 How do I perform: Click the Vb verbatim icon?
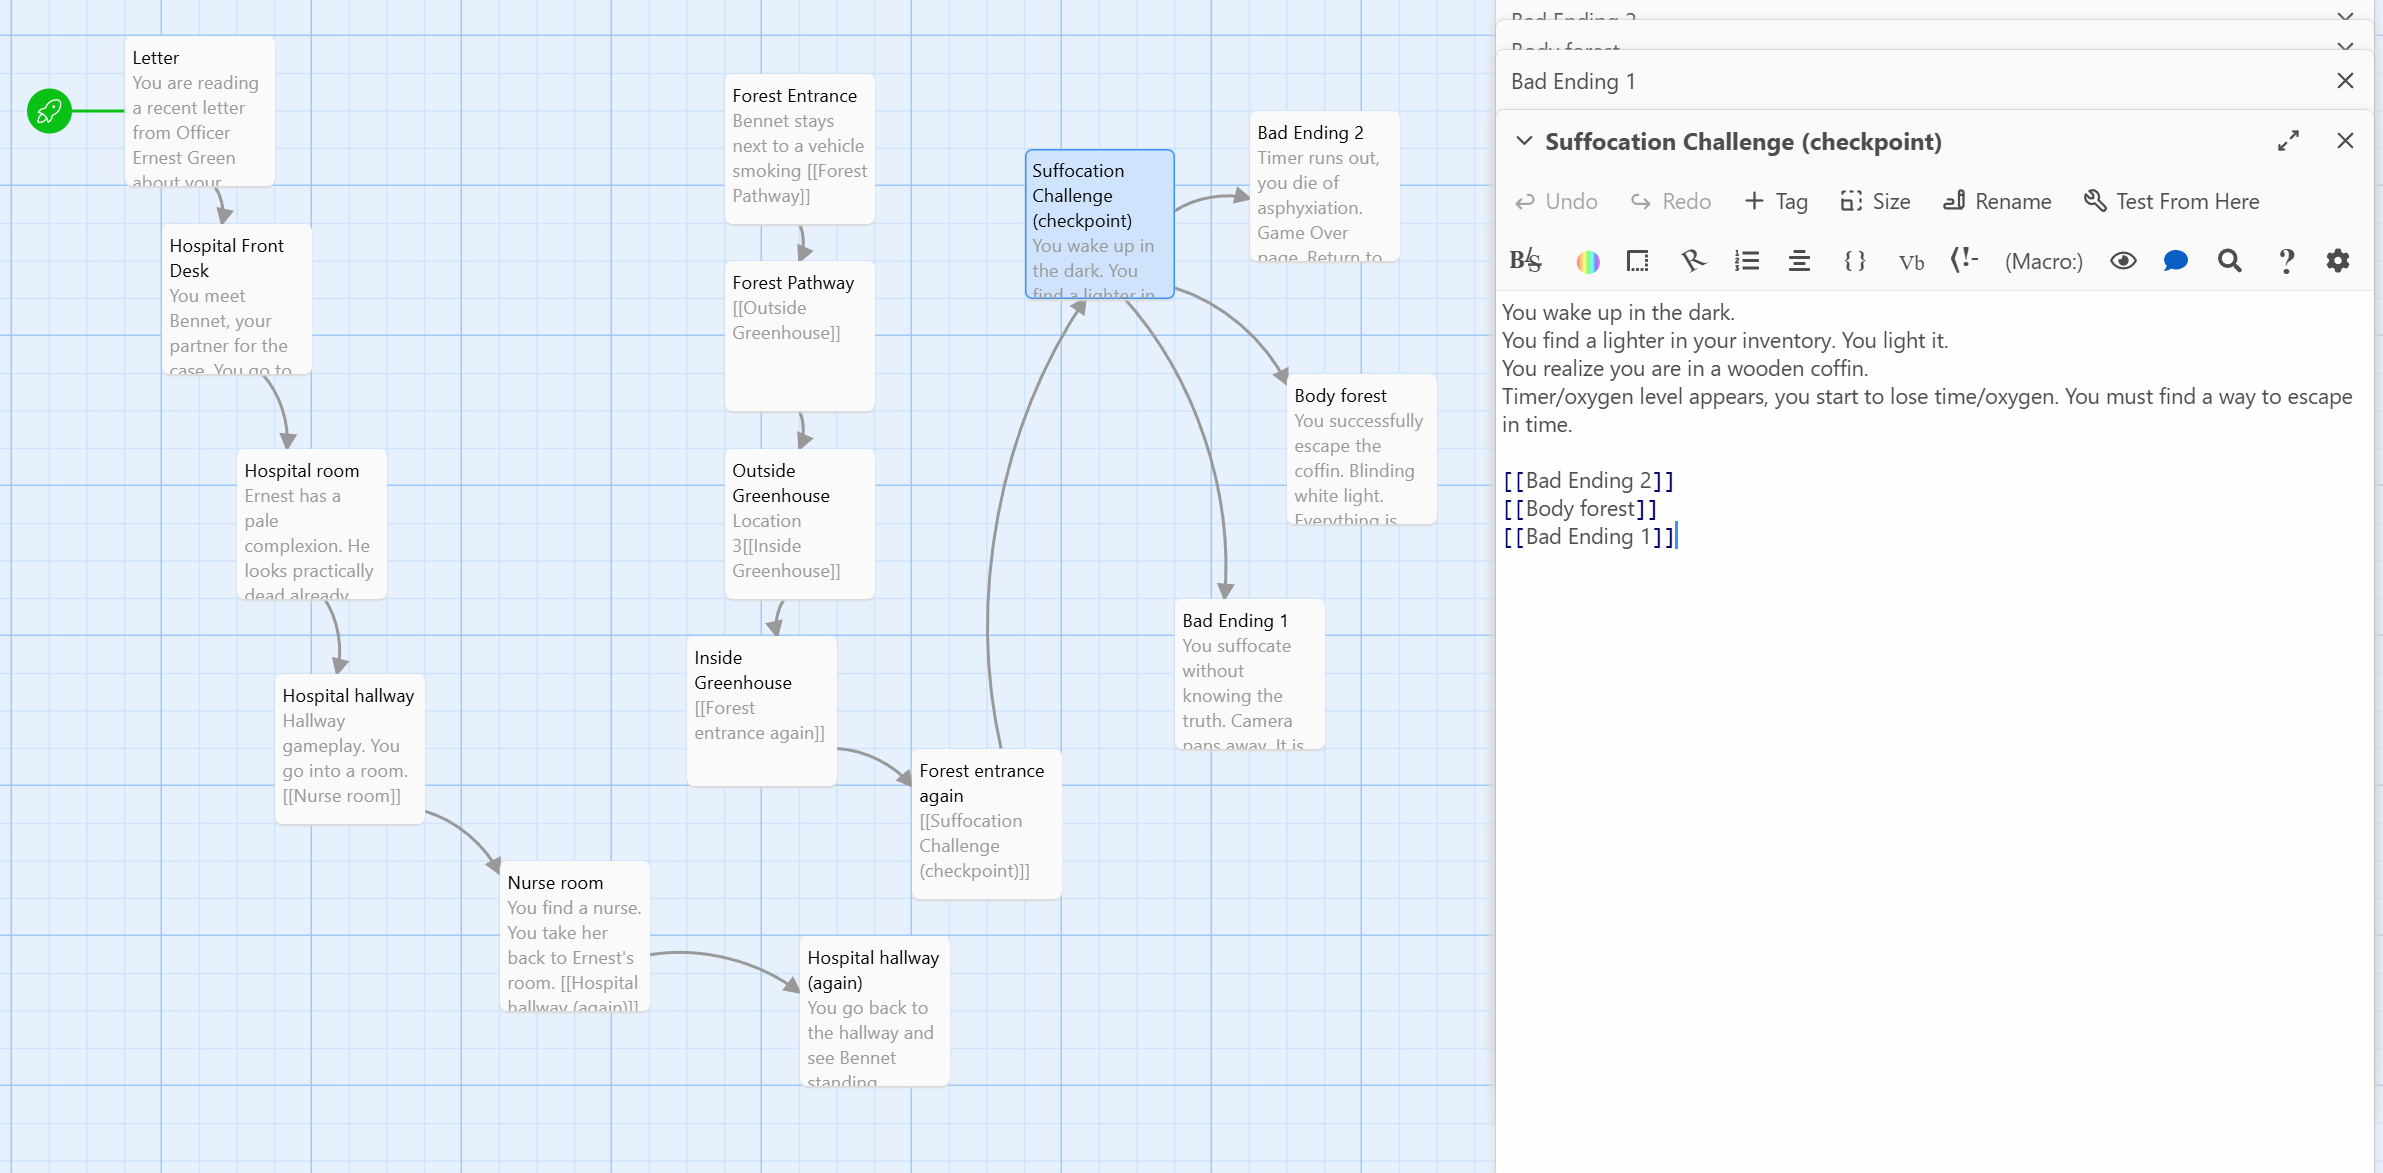tap(1911, 261)
